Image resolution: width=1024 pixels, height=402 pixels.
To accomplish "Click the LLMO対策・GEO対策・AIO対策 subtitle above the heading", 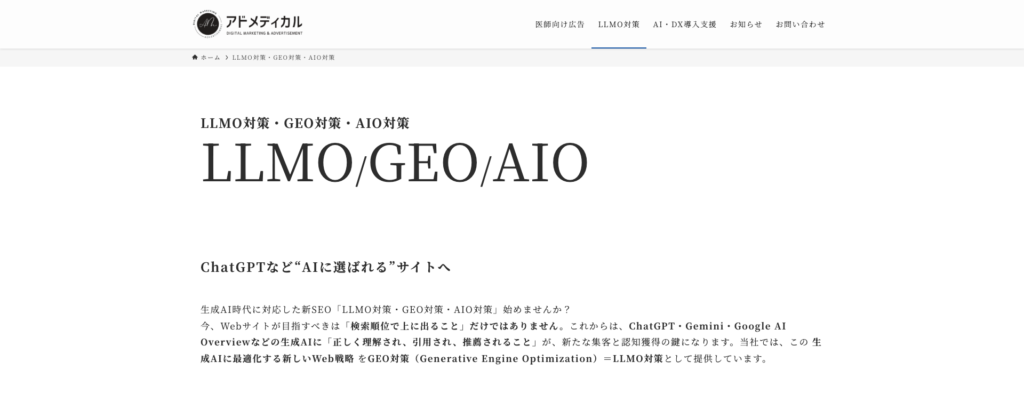I will pos(305,123).
